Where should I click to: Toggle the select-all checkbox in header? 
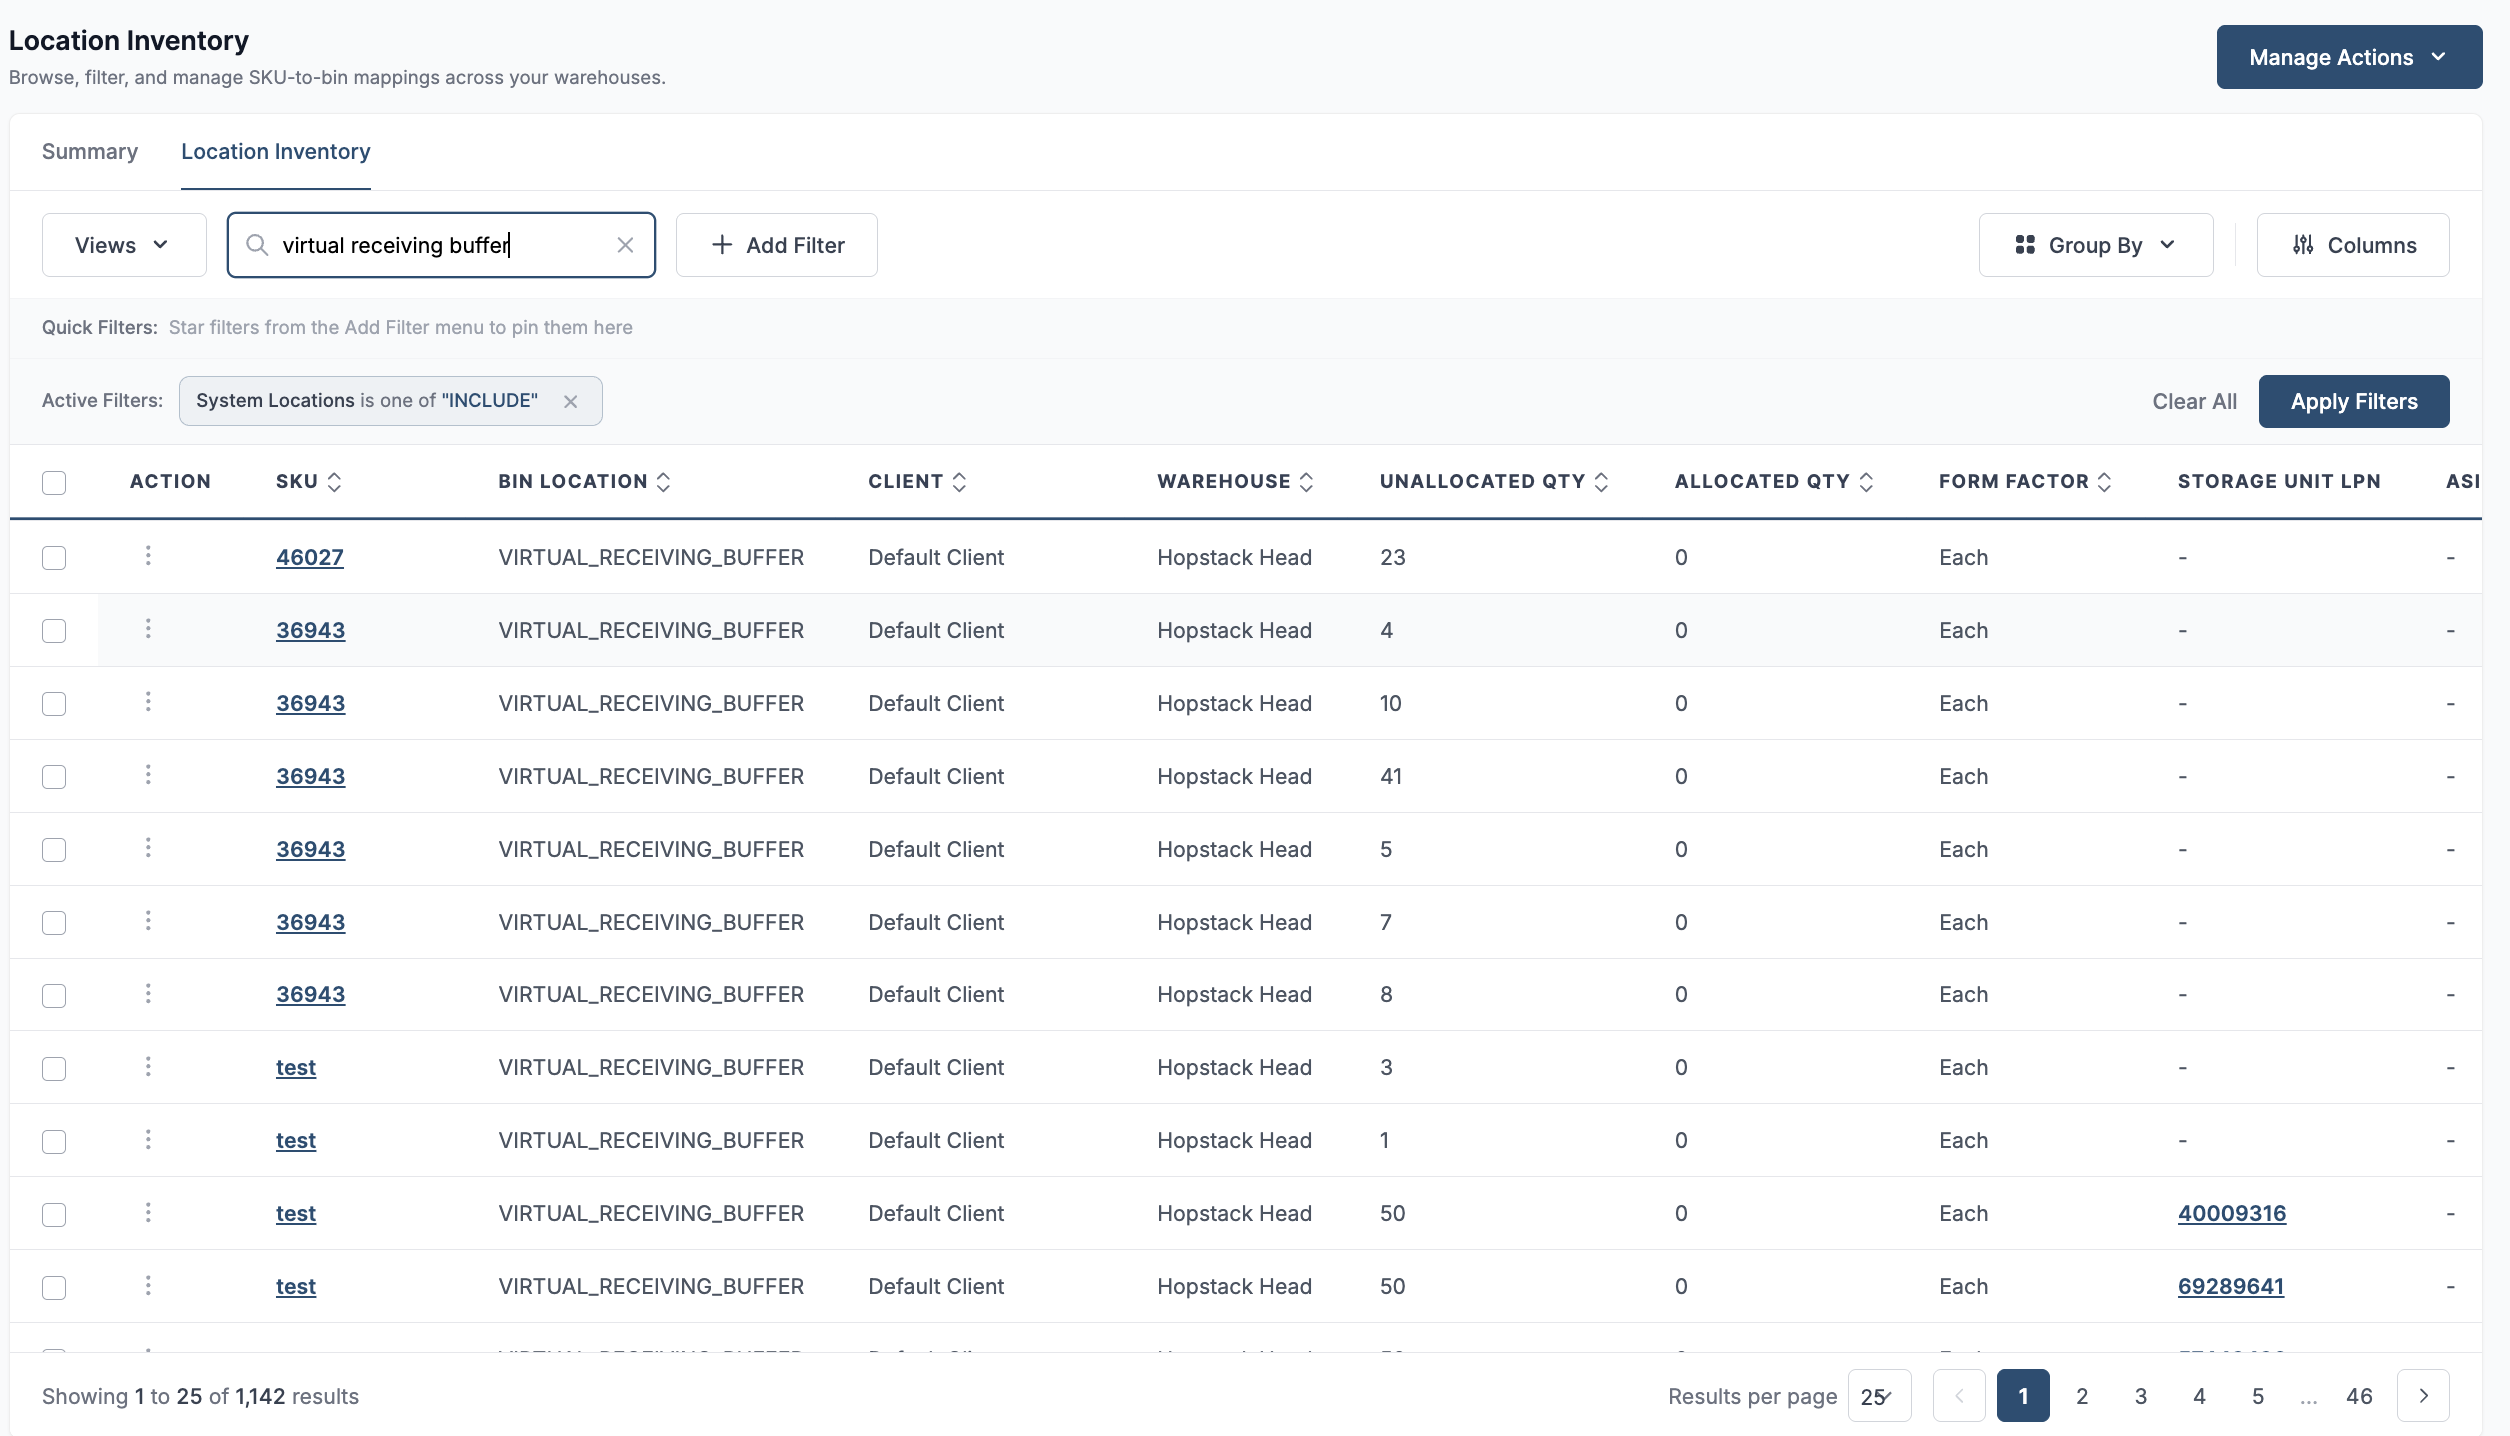[54, 482]
